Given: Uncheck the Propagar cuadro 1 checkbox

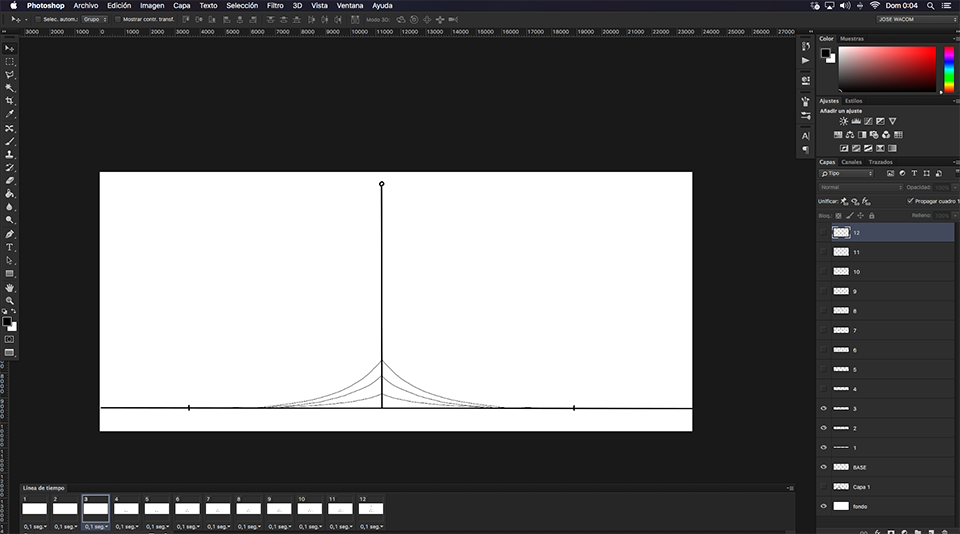Looking at the screenshot, I should pos(910,201).
